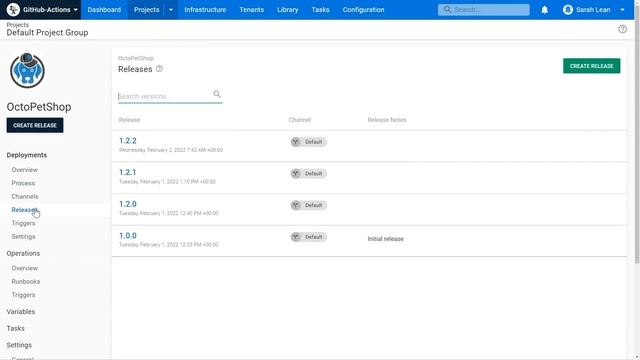Open release 1.2.1
The image size is (640, 360).
tap(127, 172)
